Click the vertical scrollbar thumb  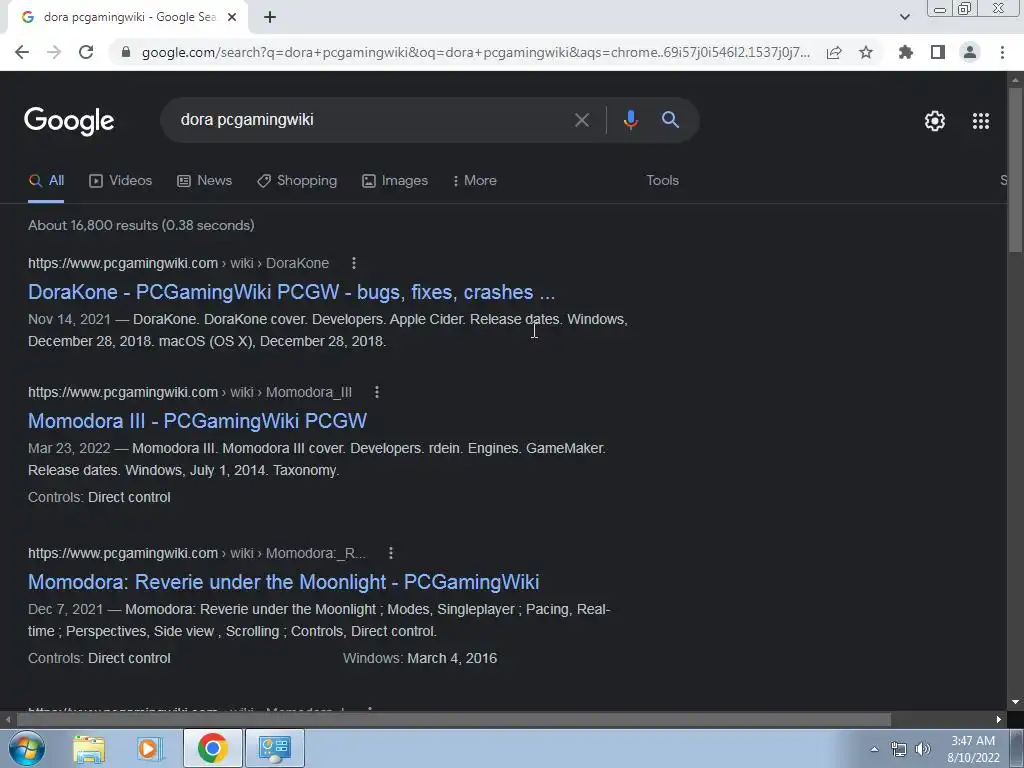(1015, 168)
